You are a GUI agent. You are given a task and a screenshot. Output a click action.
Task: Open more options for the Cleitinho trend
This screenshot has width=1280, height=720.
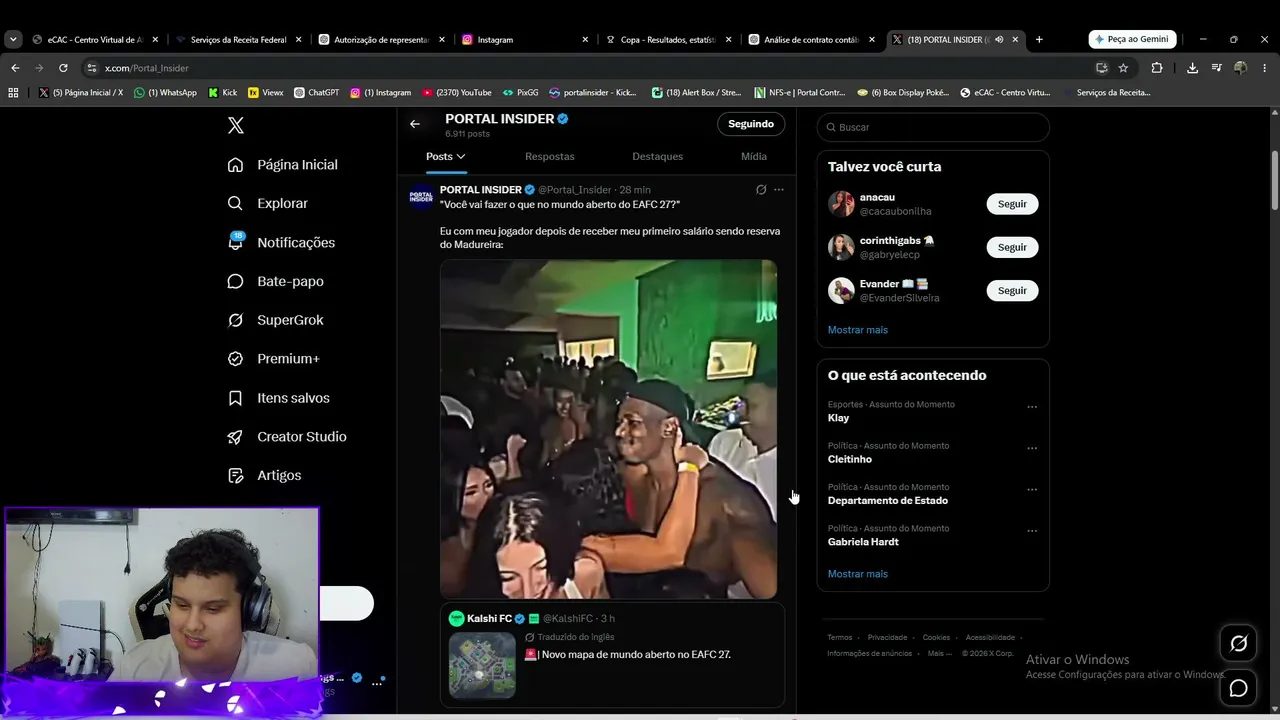tap(1032, 448)
